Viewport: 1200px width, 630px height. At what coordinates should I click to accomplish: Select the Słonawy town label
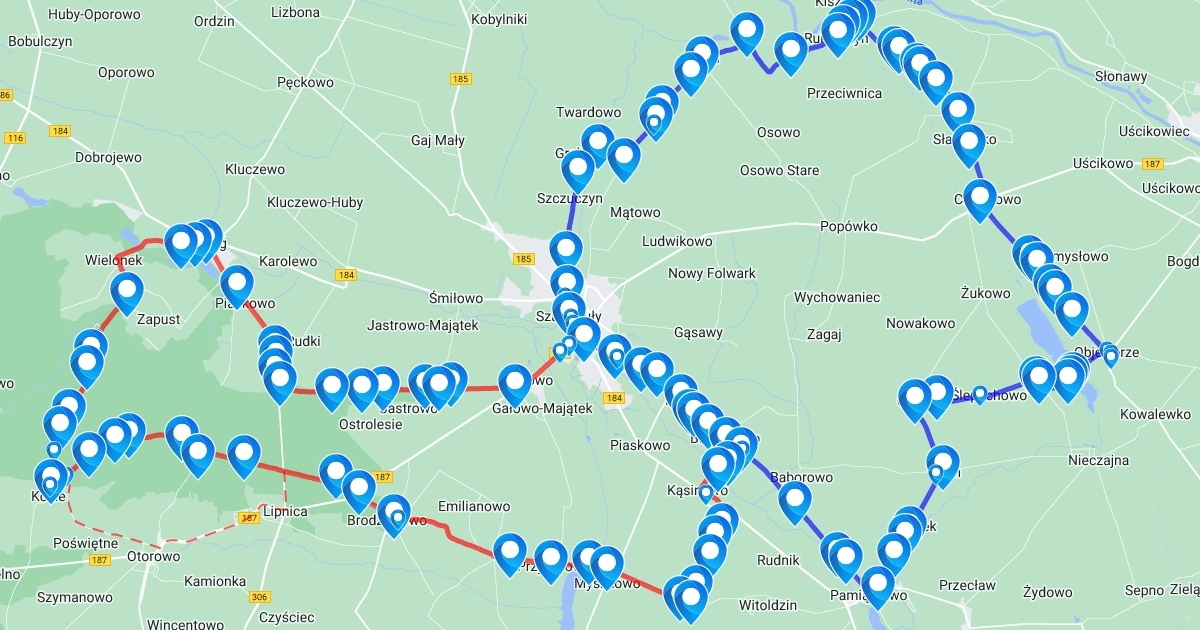tap(1121, 76)
